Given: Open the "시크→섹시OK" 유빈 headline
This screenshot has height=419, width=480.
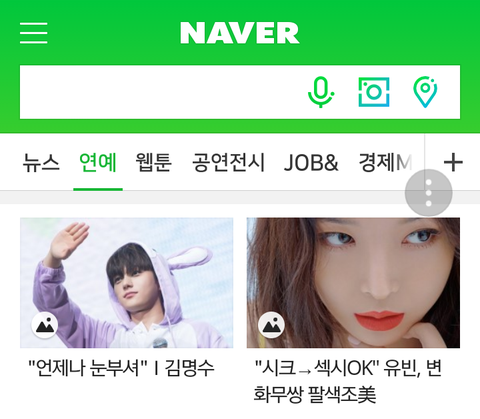Looking at the screenshot, I should 348,381.
